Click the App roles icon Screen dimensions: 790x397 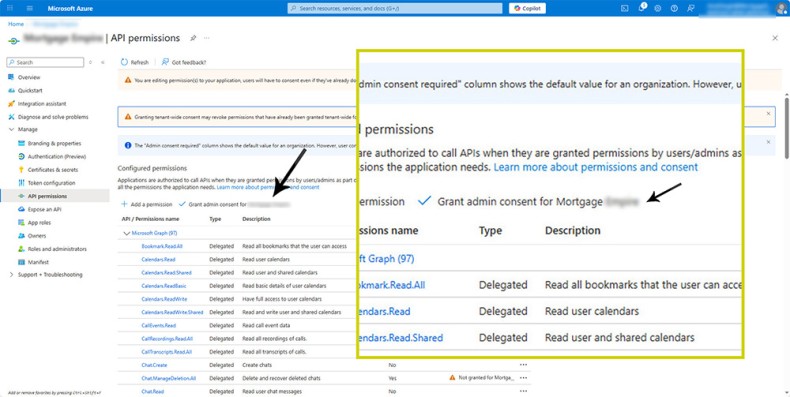pos(21,223)
